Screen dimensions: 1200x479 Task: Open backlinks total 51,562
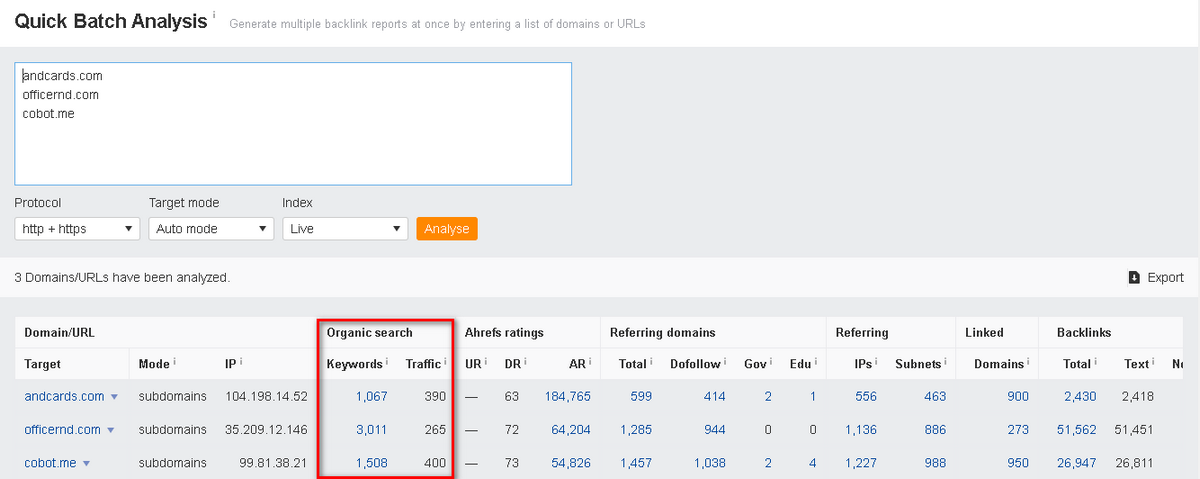pos(1077,429)
